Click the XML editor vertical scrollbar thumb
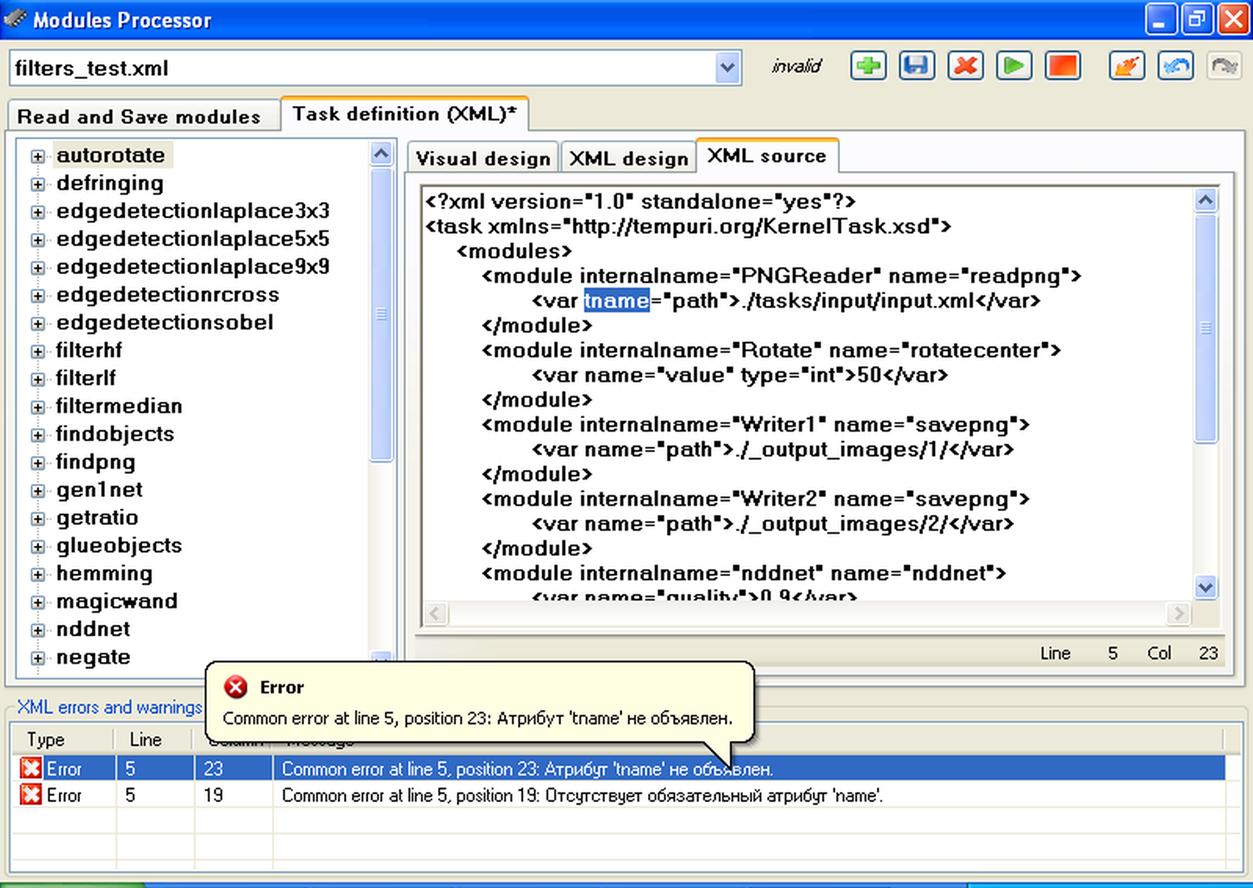The image size is (1253, 888). coord(1206,327)
